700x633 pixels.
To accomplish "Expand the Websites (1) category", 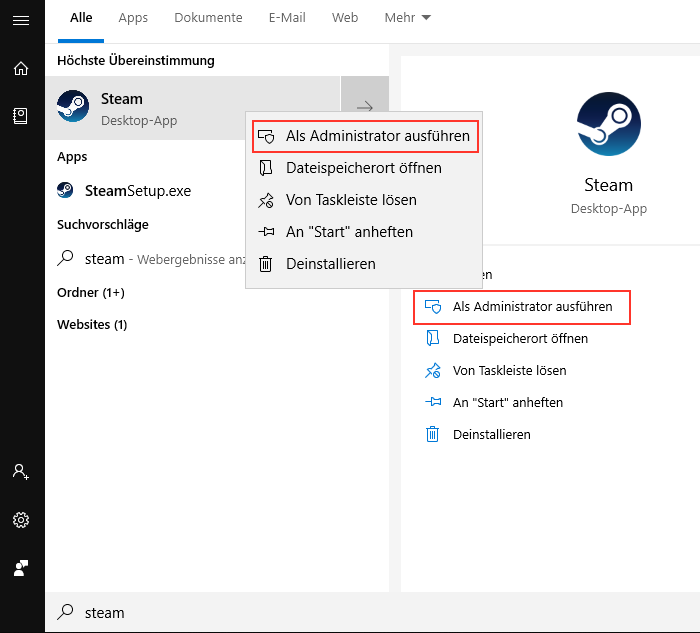I will 92,325.
